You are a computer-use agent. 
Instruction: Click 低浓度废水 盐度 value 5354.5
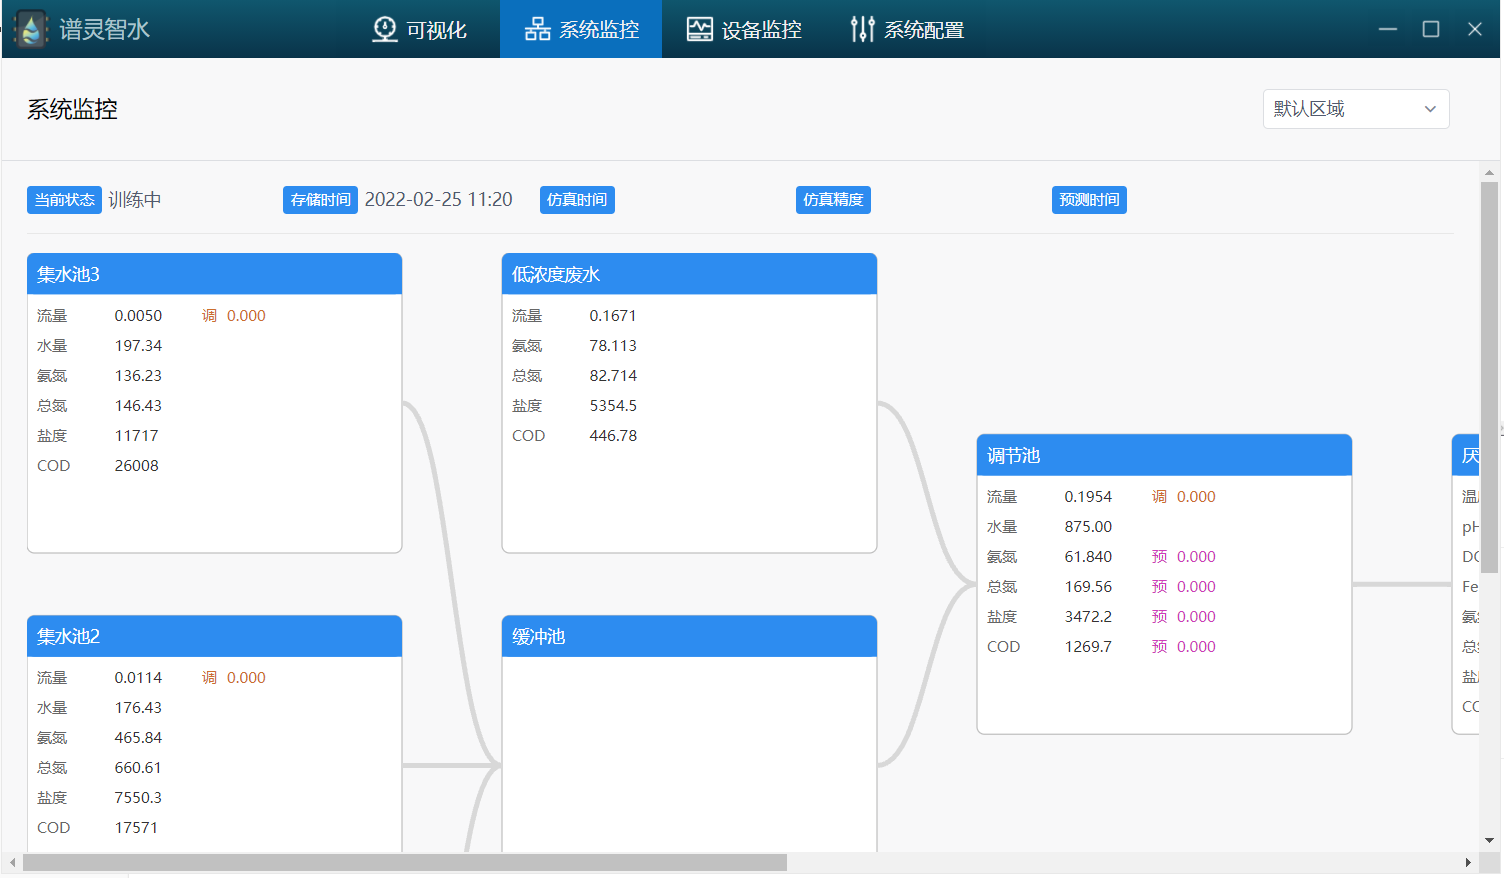tap(613, 406)
